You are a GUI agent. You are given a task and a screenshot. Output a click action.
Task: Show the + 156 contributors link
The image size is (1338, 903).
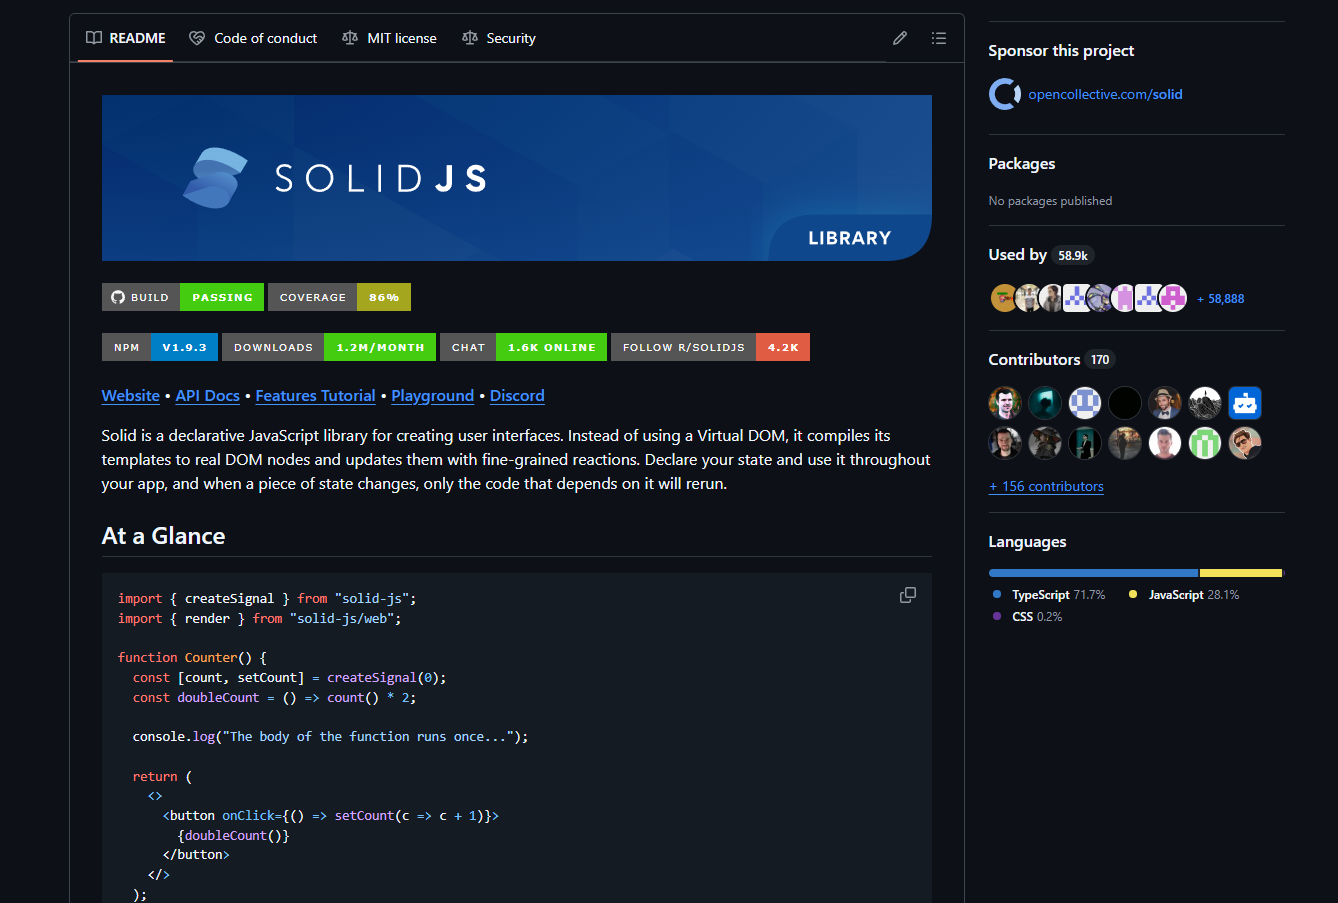click(x=1046, y=486)
